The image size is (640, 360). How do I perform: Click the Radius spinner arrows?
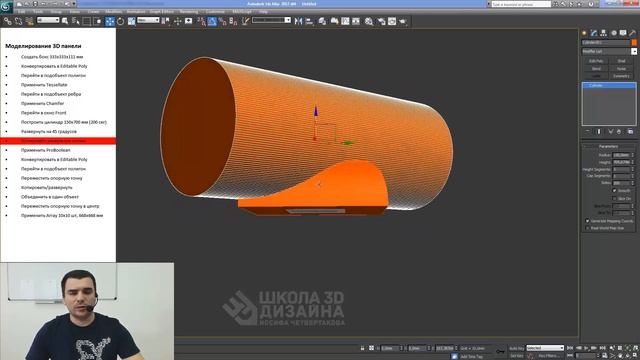[x=633, y=155]
